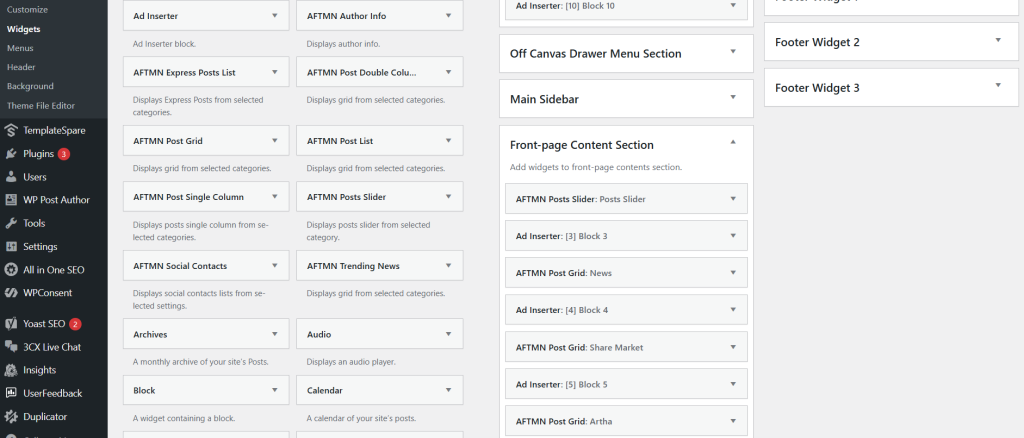
Task: Click the Settings icon in the sidebar
Action: click(x=11, y=246)
